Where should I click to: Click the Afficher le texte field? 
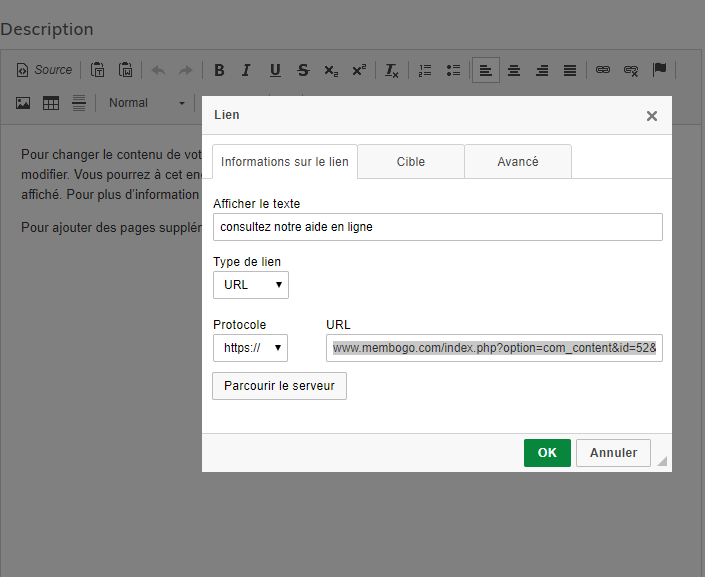(437, 227)
